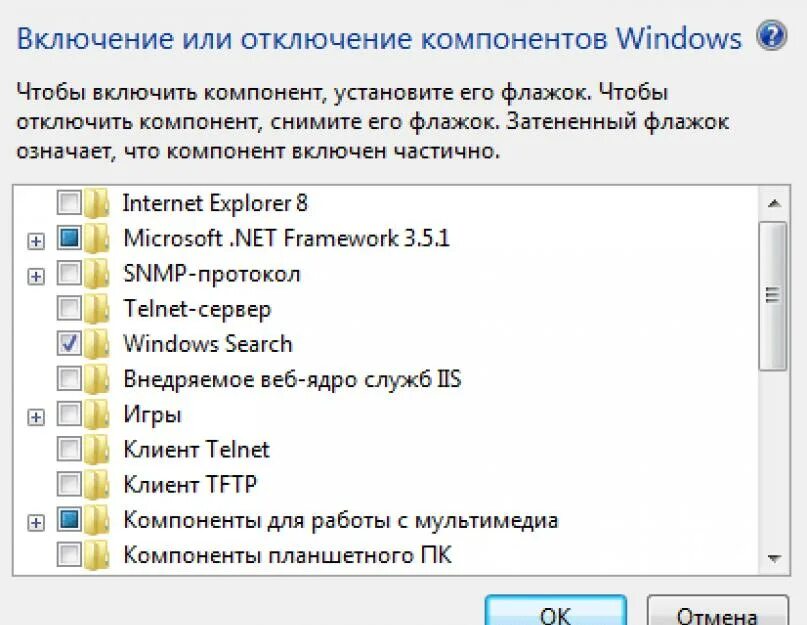Expand the SNMP-протокол tree node
The height and width of the screenshot is (625, 807).
click(x=36, y=276)
